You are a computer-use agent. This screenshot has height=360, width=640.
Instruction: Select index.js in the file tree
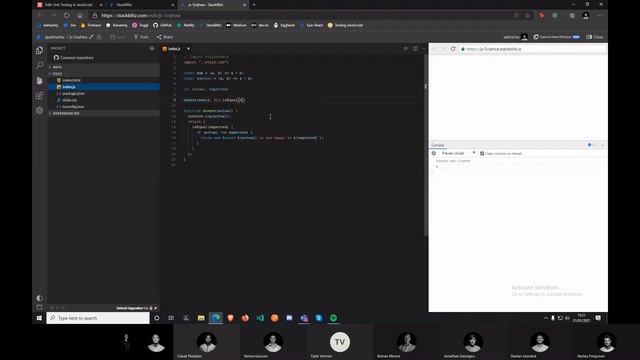click(x=104, y=87)
